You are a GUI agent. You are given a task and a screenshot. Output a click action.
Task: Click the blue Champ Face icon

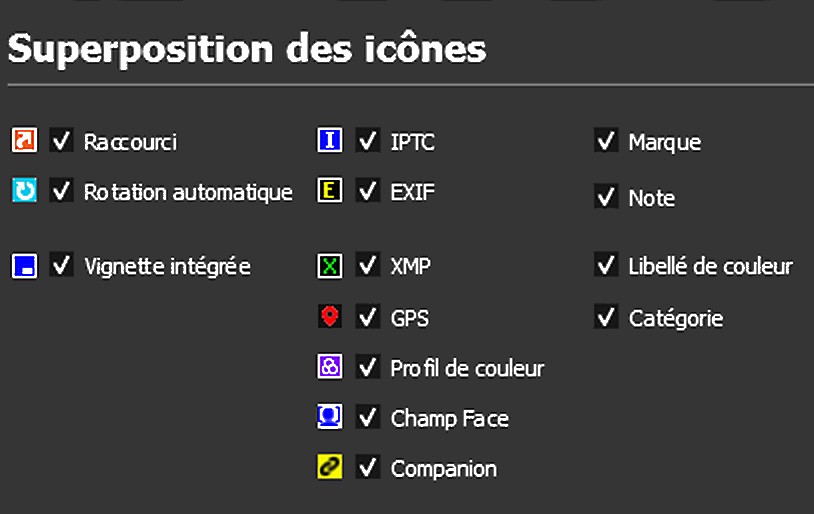(330, 417)
